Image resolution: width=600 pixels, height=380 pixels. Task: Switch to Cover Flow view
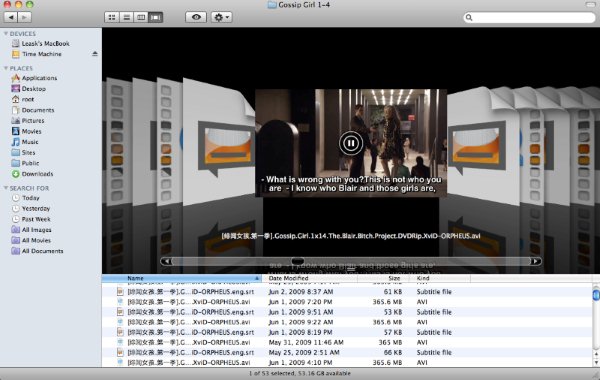tap(155, 17)
